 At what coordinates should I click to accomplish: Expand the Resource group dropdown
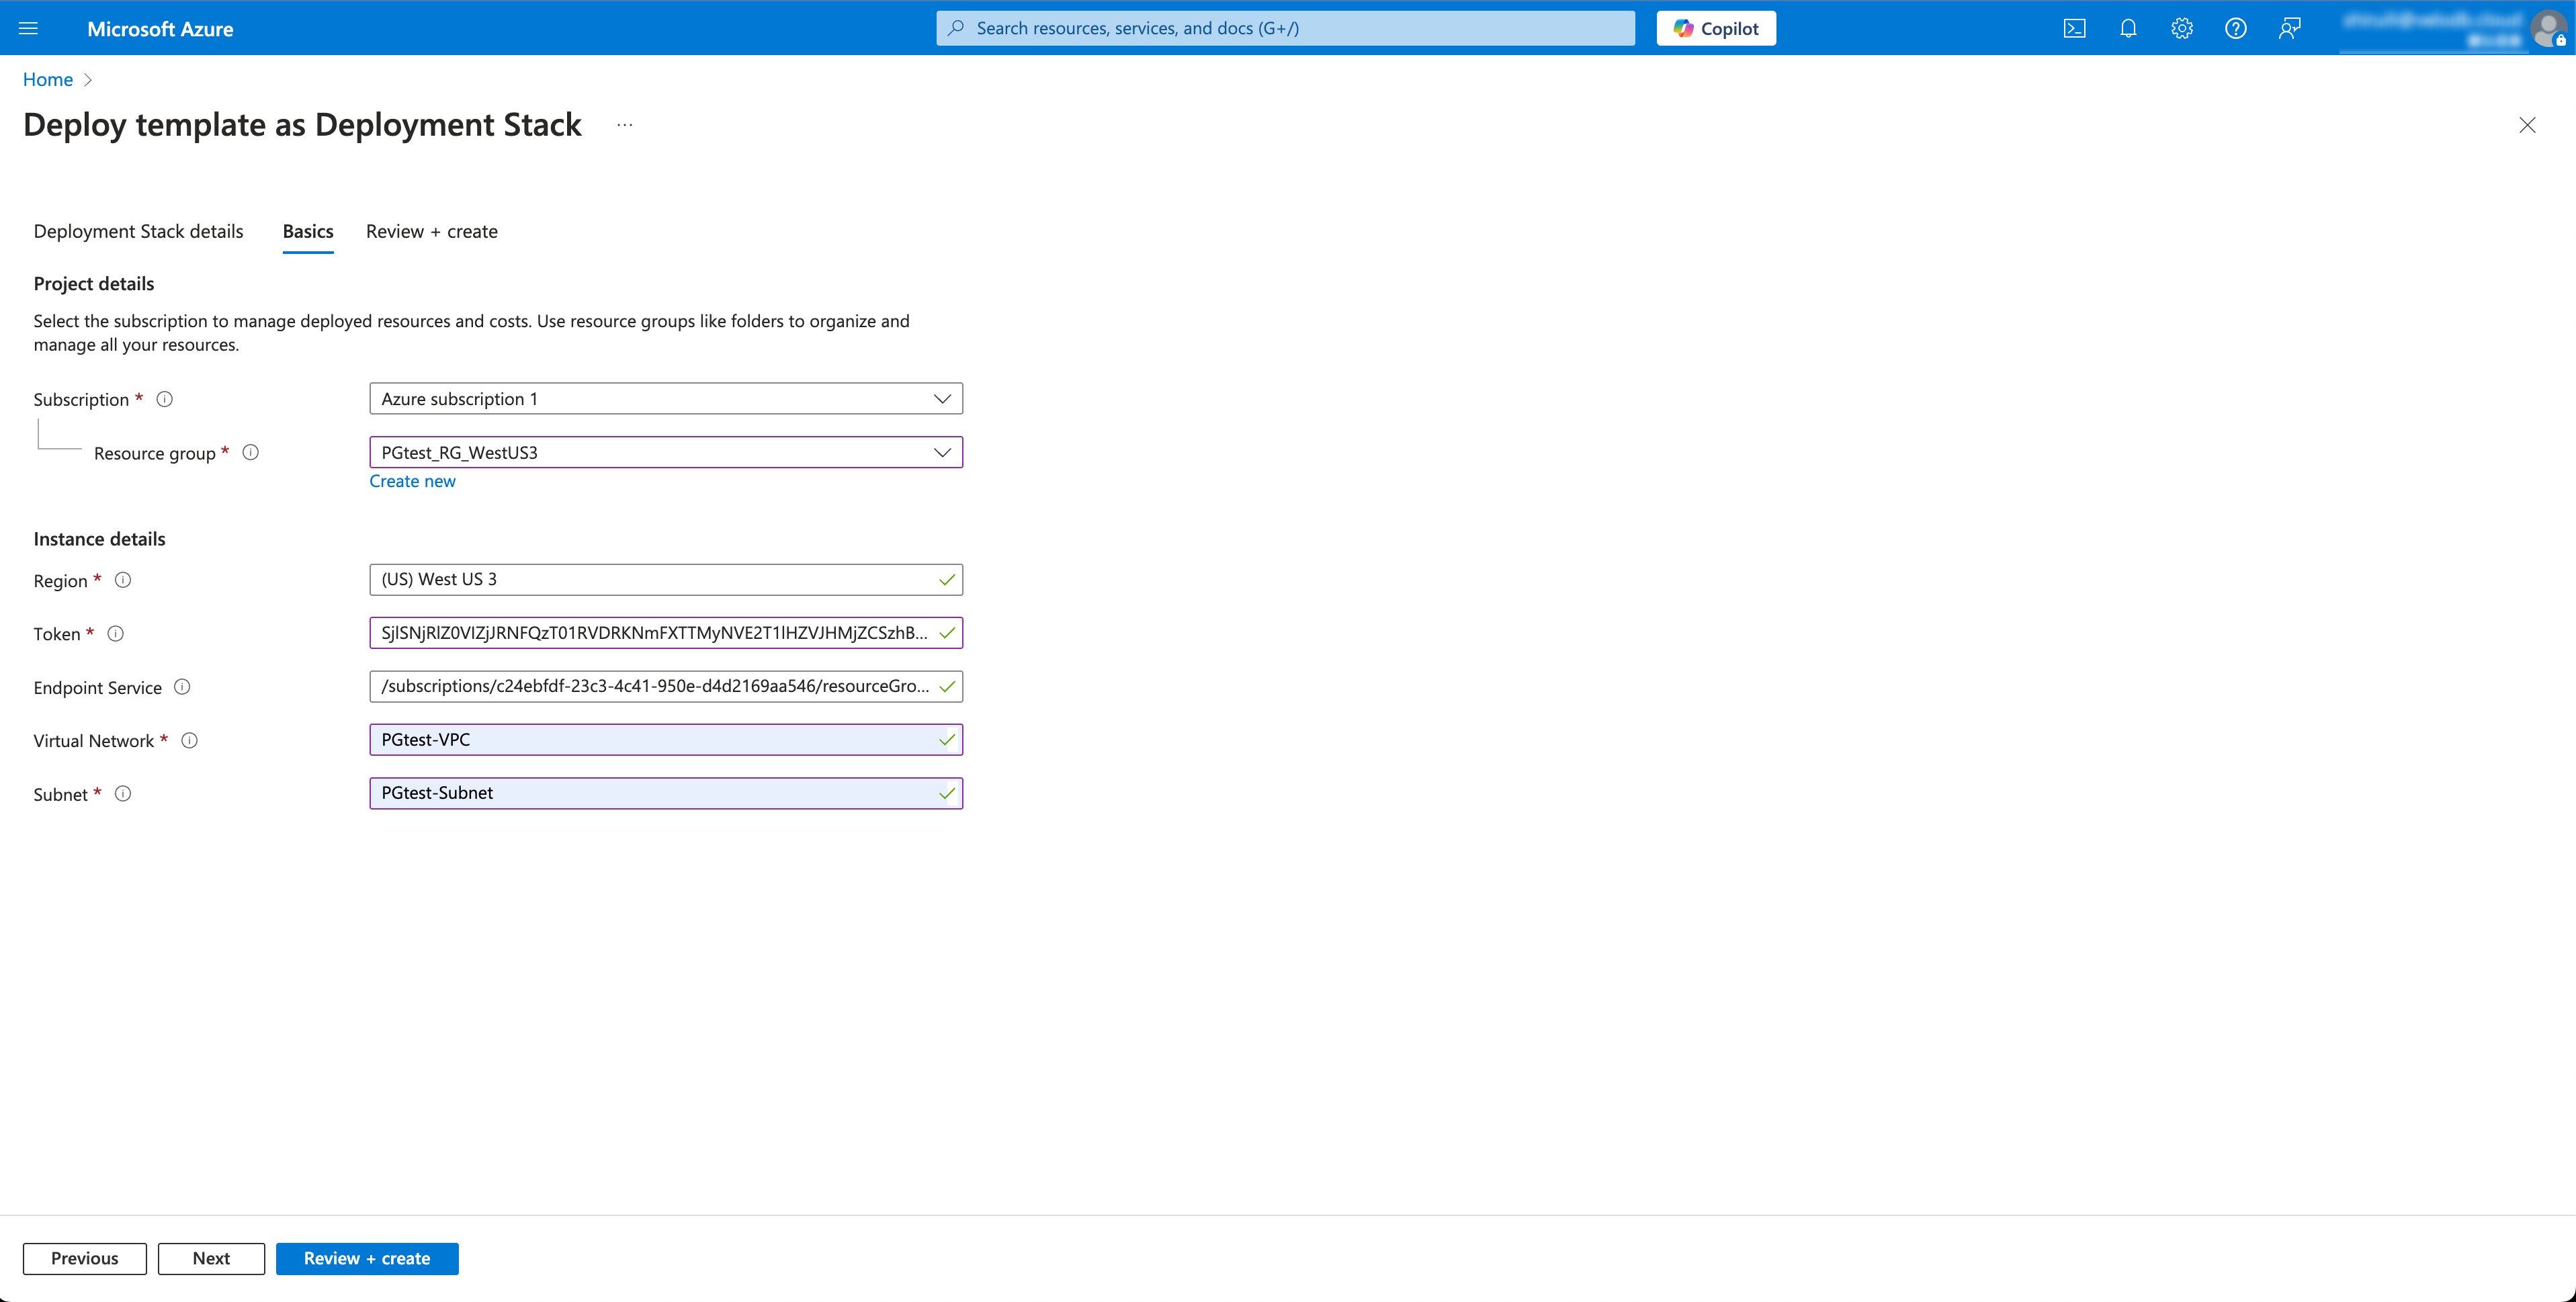pos(665,452)
